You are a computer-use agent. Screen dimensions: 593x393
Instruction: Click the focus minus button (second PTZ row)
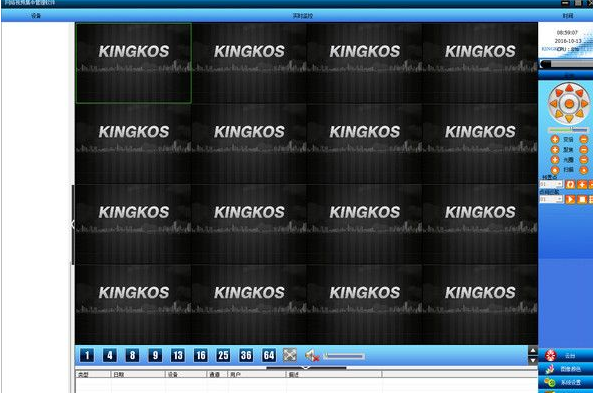[584, 149]
